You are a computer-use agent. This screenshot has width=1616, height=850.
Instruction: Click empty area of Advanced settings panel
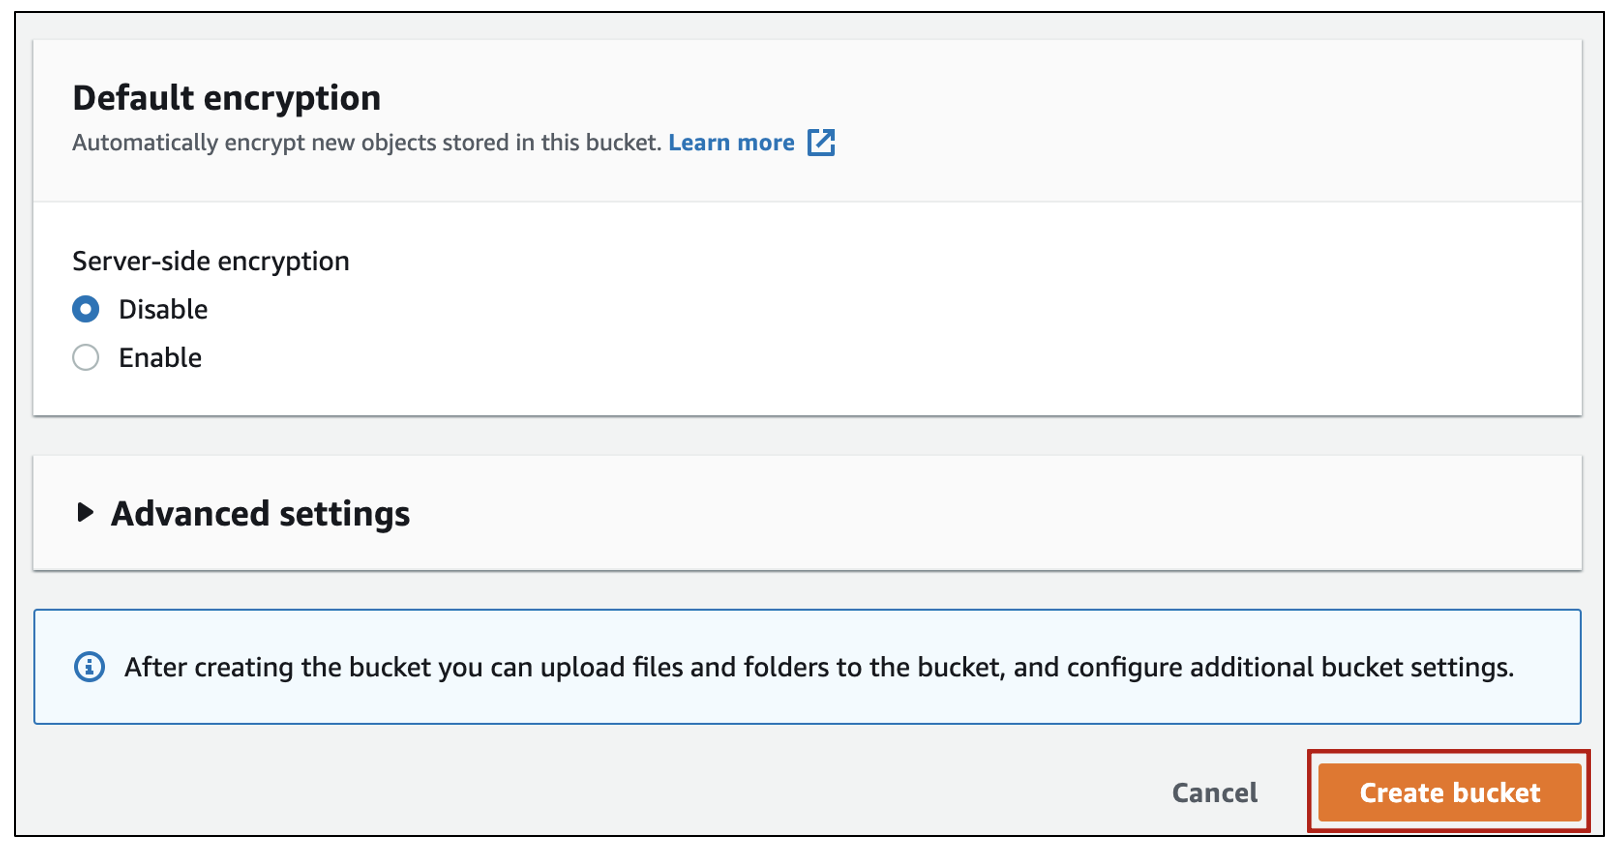coord(1000,513)
